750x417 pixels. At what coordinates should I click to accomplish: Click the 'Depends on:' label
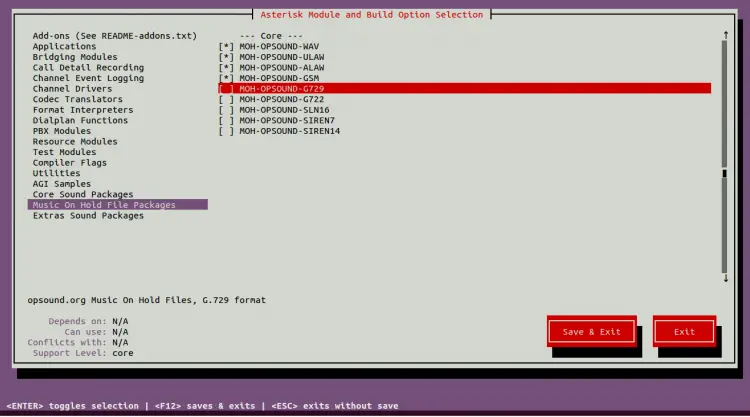point(77,321)
